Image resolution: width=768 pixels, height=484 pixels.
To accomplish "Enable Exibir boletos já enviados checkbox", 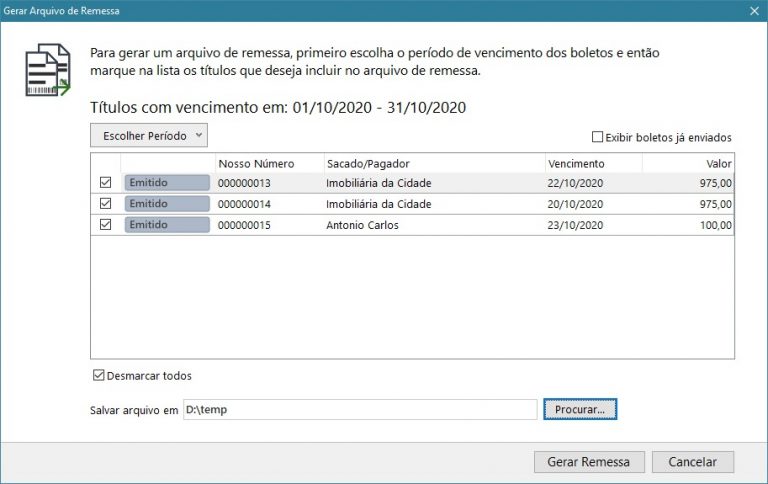I will 598,137.
